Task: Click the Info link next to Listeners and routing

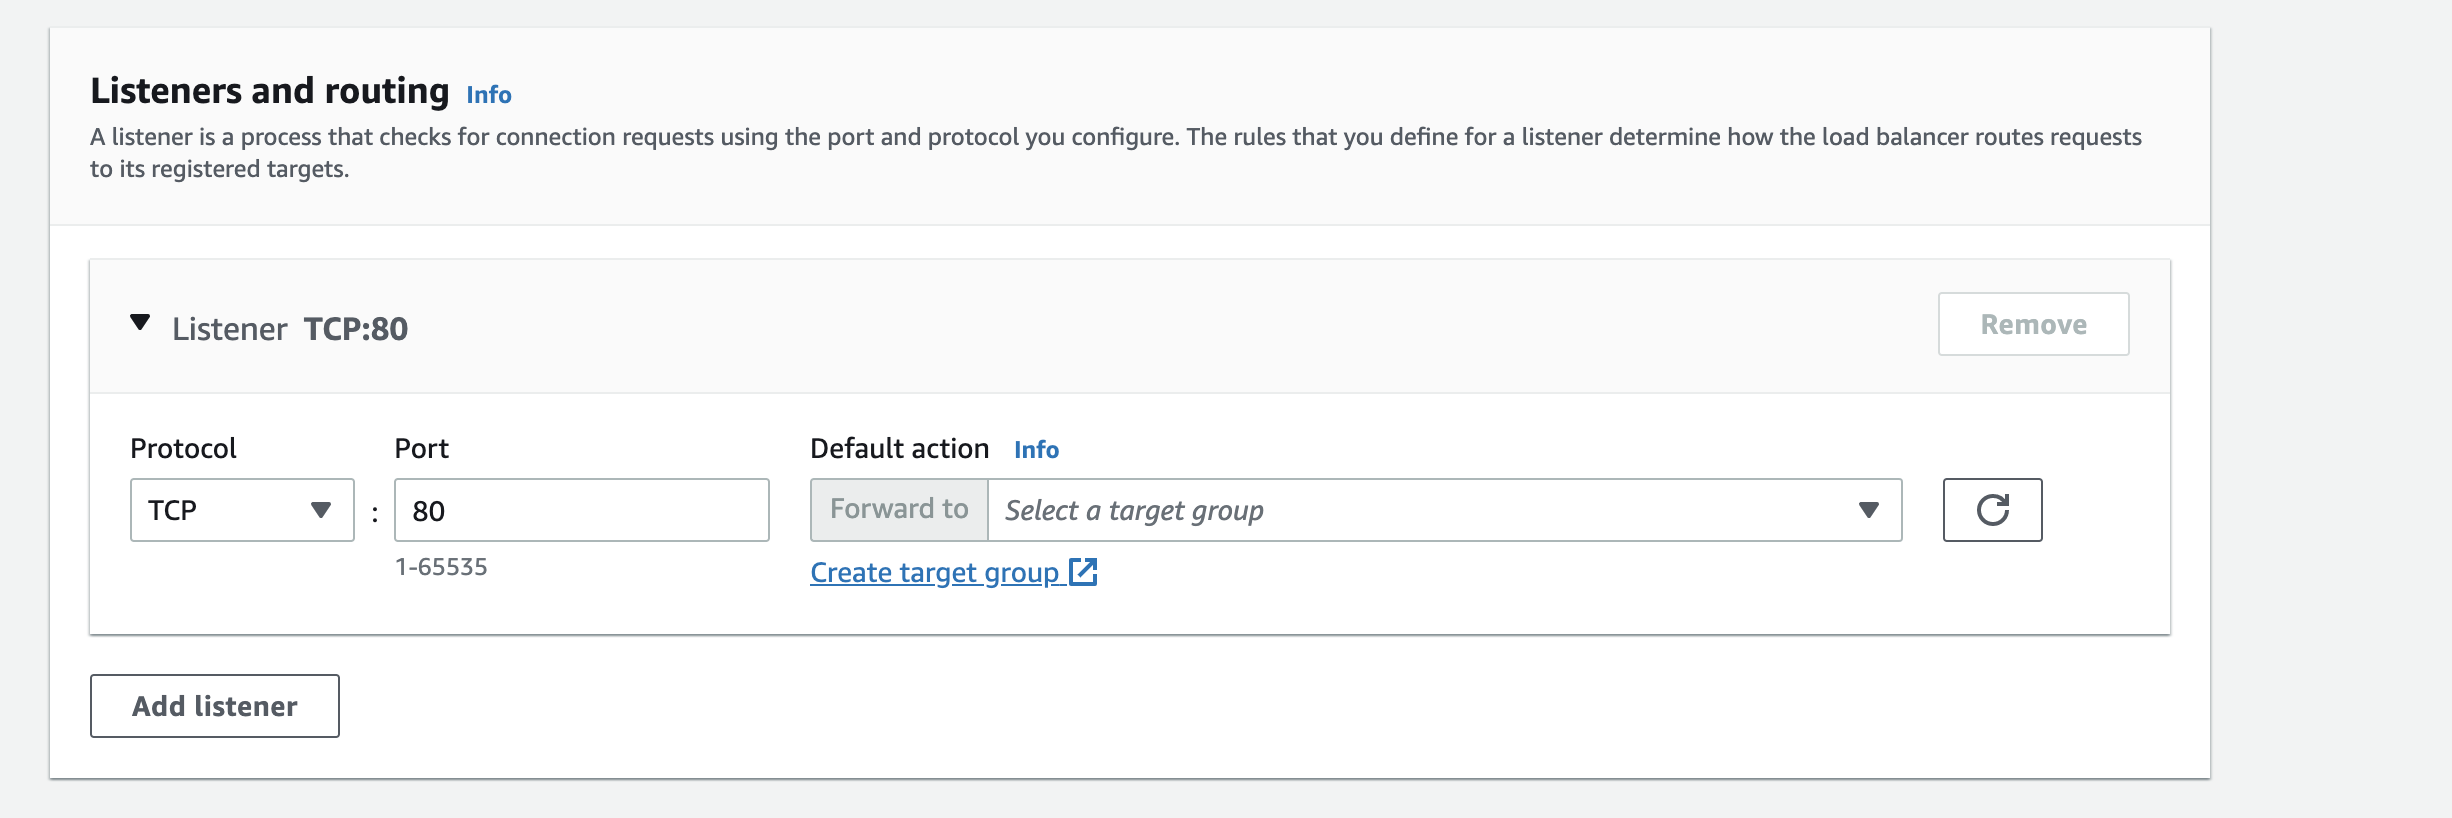Action: tap(489, 95)
